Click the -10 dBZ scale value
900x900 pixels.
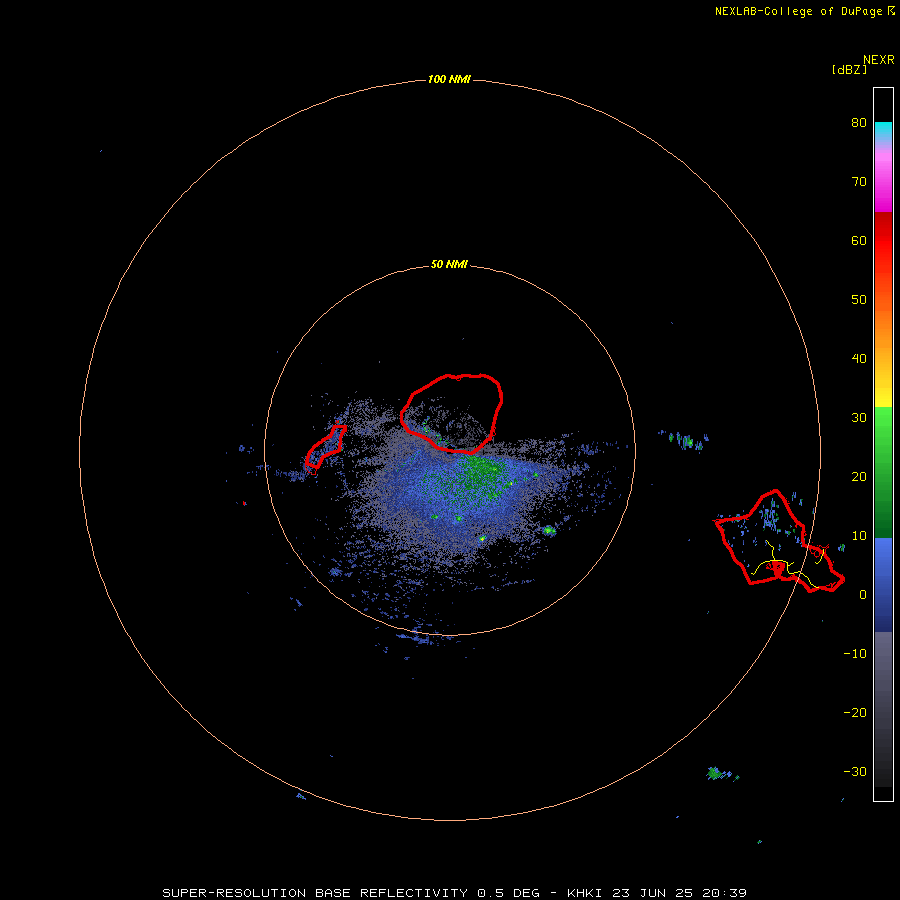855,654
